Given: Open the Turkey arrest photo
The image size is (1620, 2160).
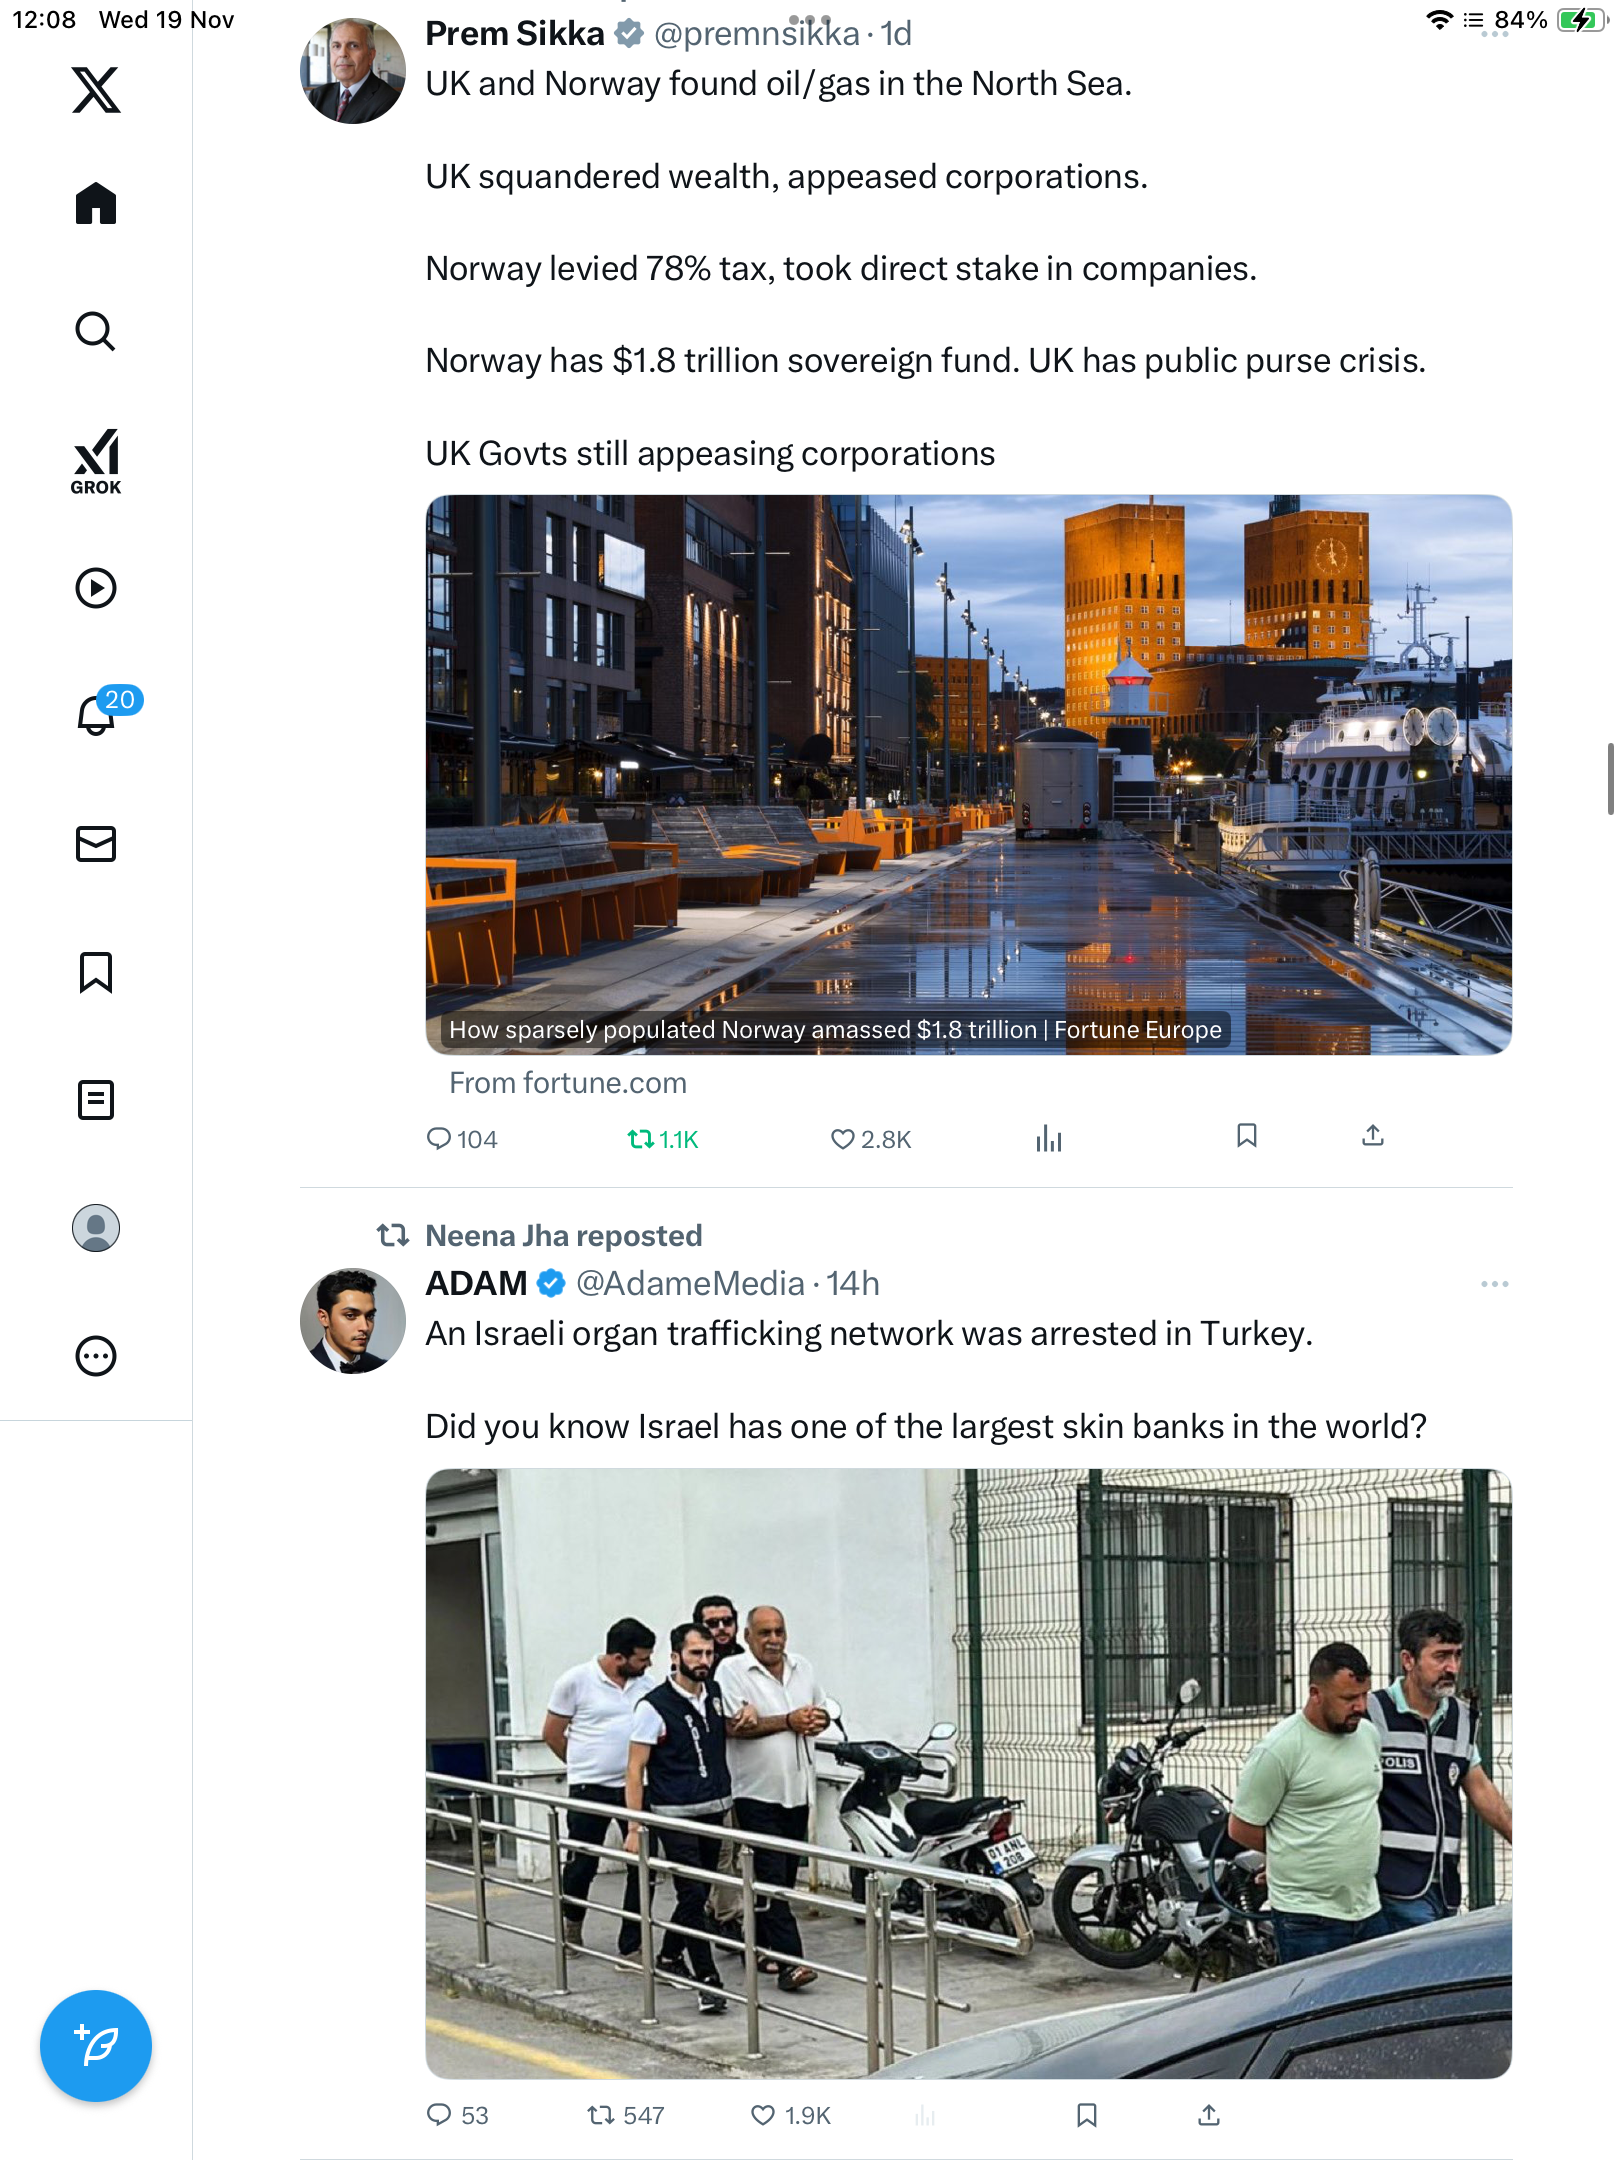Looking at the screenshot, I should point(968,1772).
